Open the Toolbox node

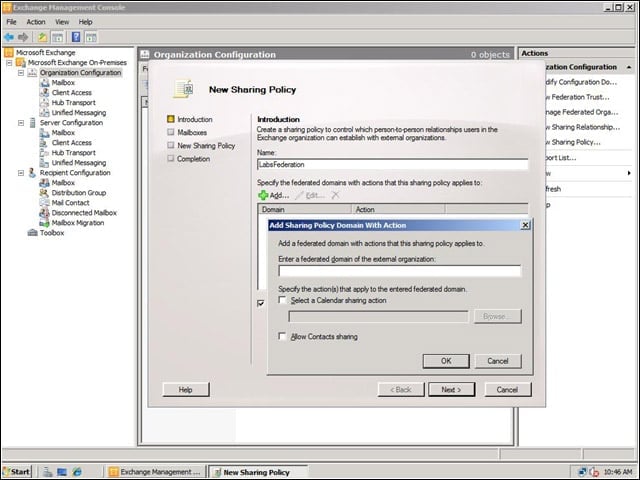52,233
